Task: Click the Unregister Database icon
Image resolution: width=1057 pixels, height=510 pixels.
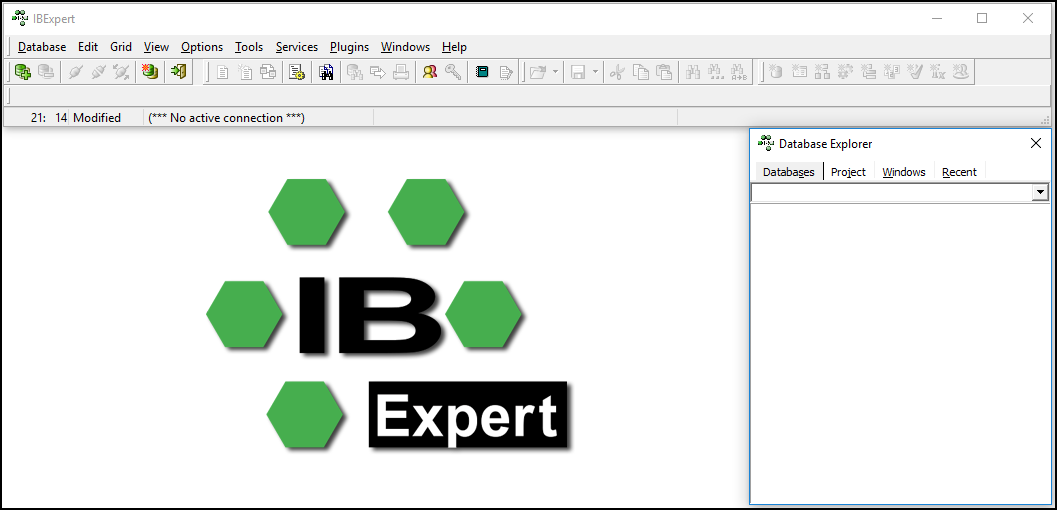Action: pos(46,71)
